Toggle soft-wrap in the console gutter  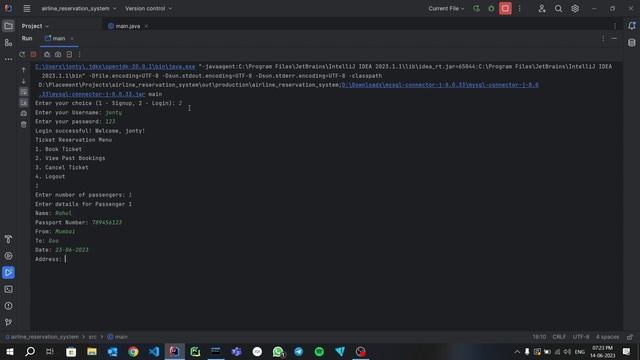tap(24, 91)
